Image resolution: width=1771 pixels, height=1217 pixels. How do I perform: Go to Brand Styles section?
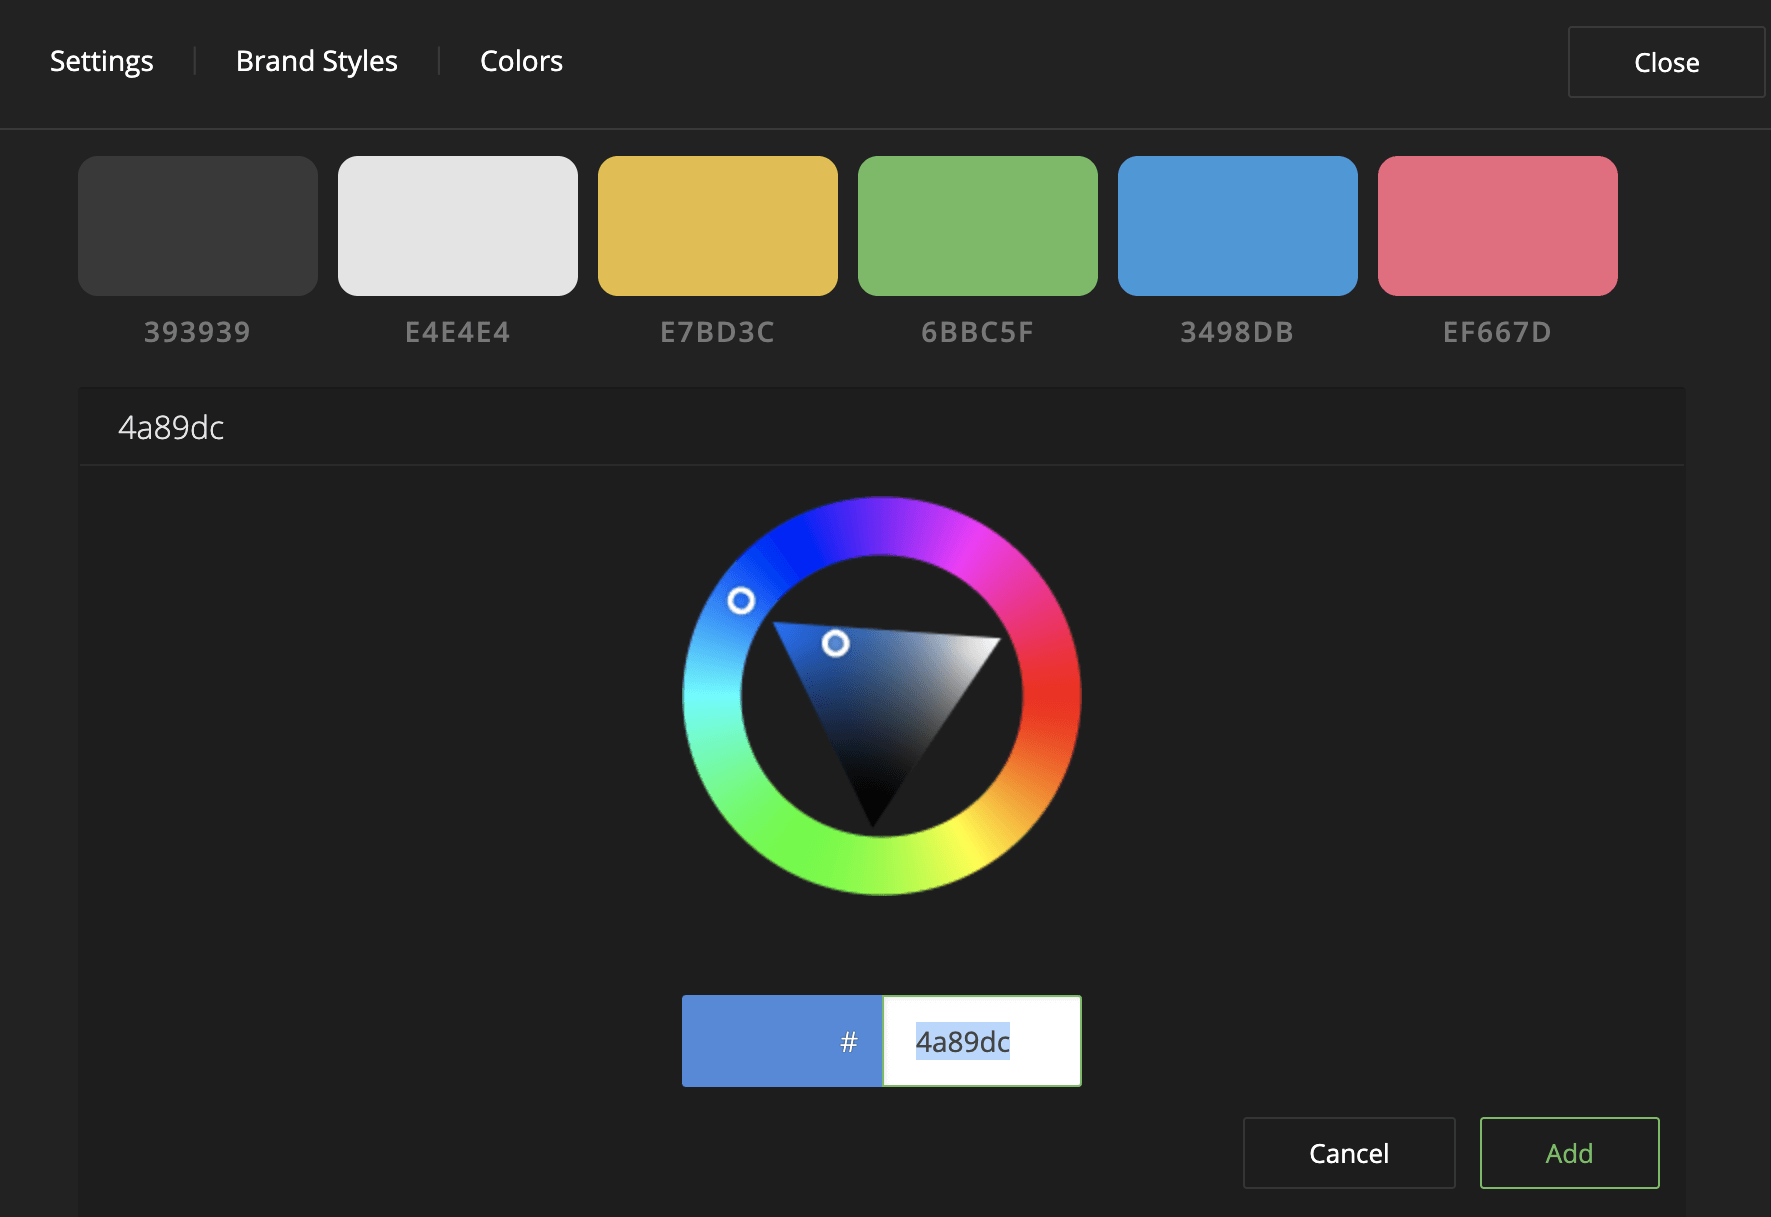pos(317,62)
